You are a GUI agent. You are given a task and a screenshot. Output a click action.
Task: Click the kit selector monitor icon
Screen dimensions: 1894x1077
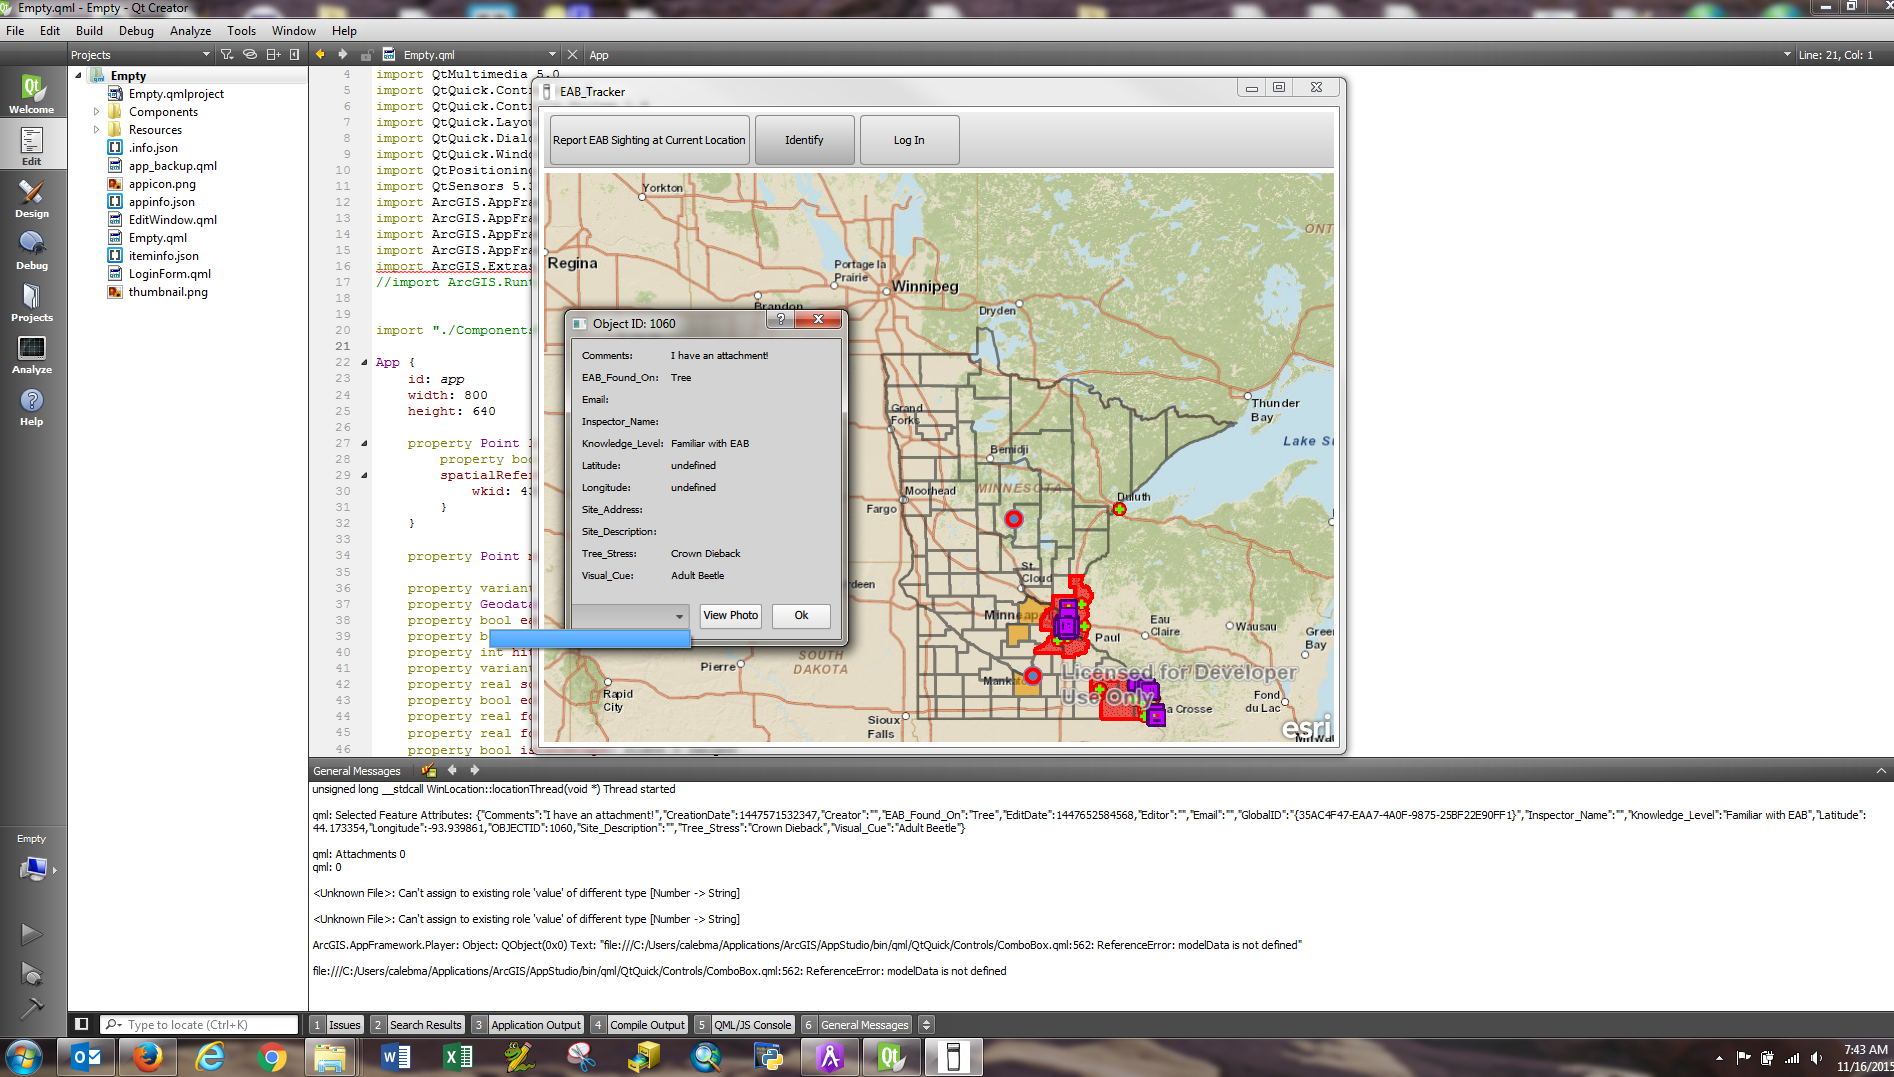point(33,869)
